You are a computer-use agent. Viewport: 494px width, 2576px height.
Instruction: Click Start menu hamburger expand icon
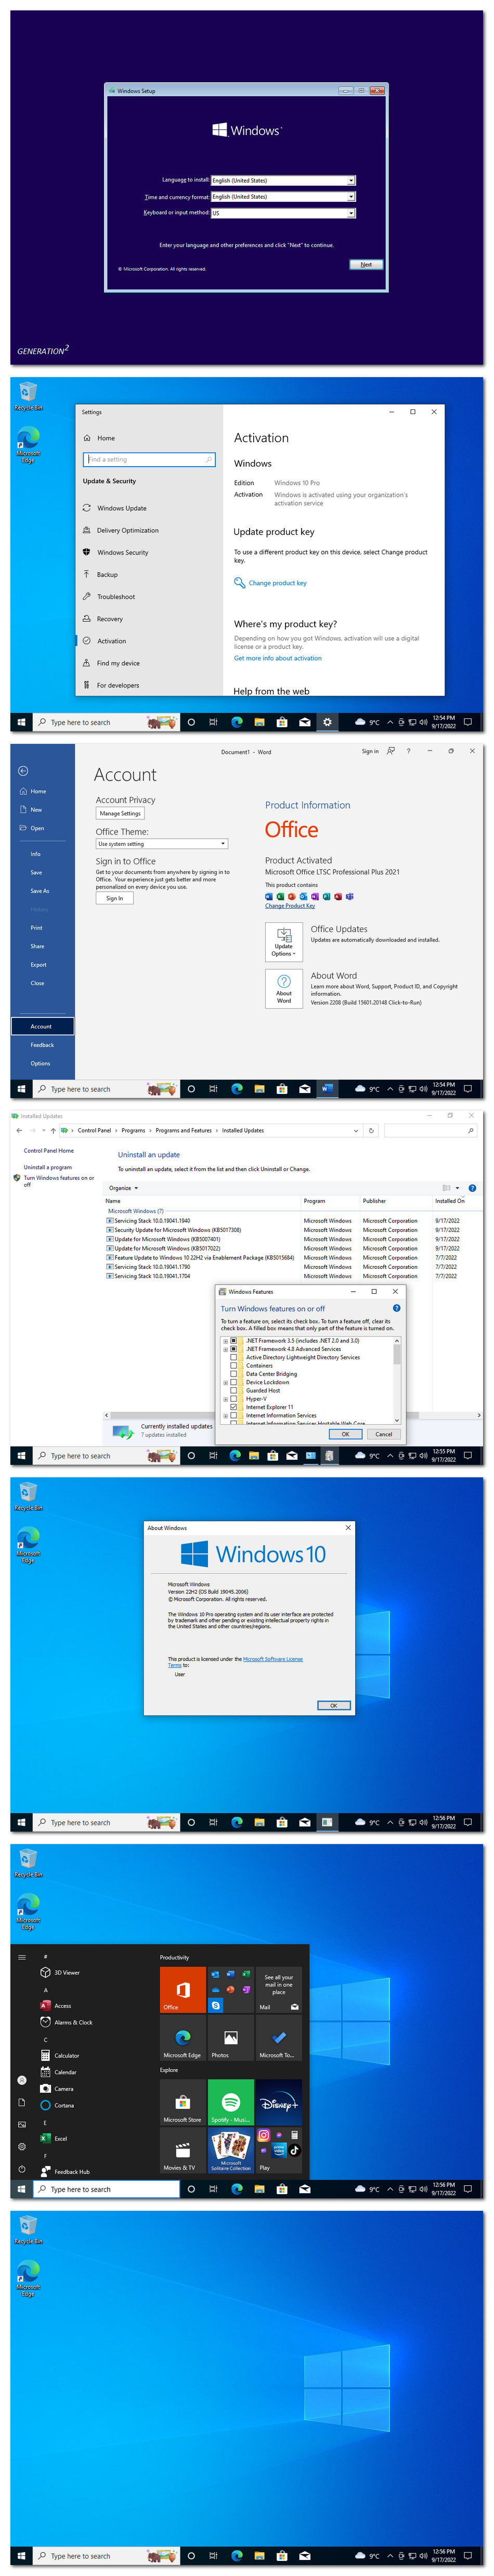click(22, 1957)
